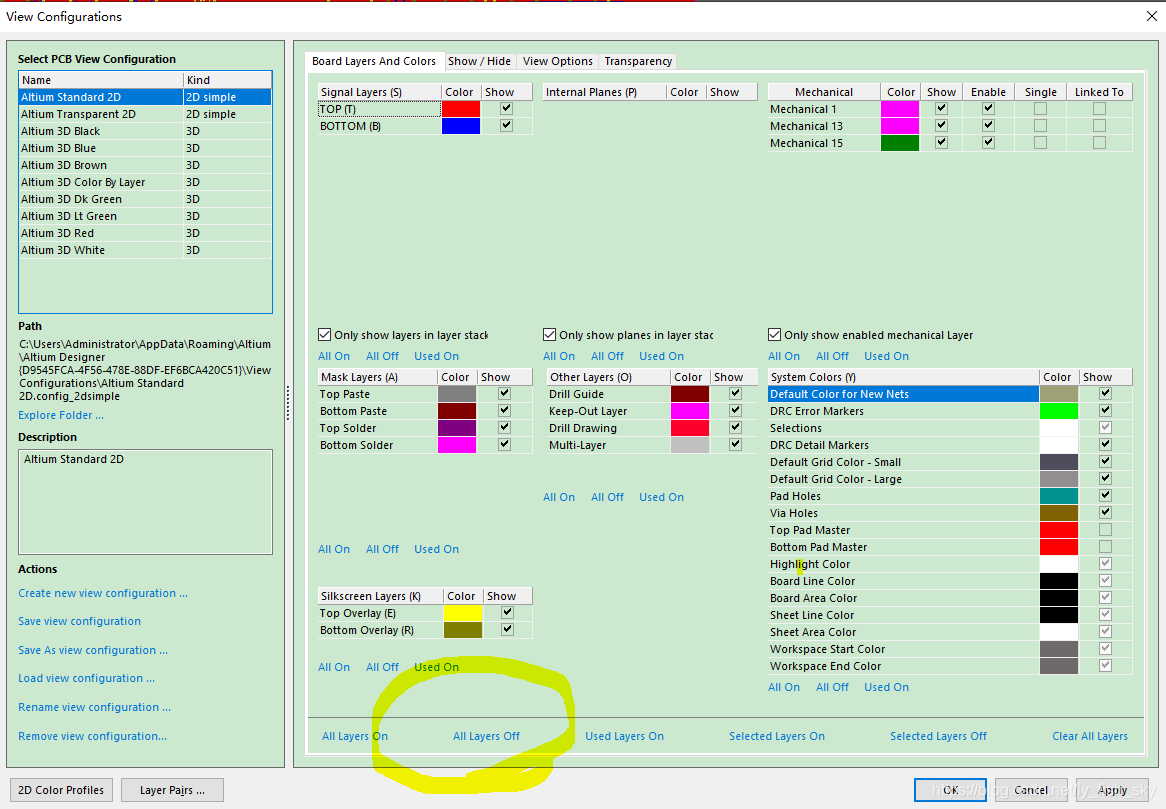Open 2D Color Profiles button
Image resolution: width=1166 pixels, height=809 pixels.
[x=61, y=790]
